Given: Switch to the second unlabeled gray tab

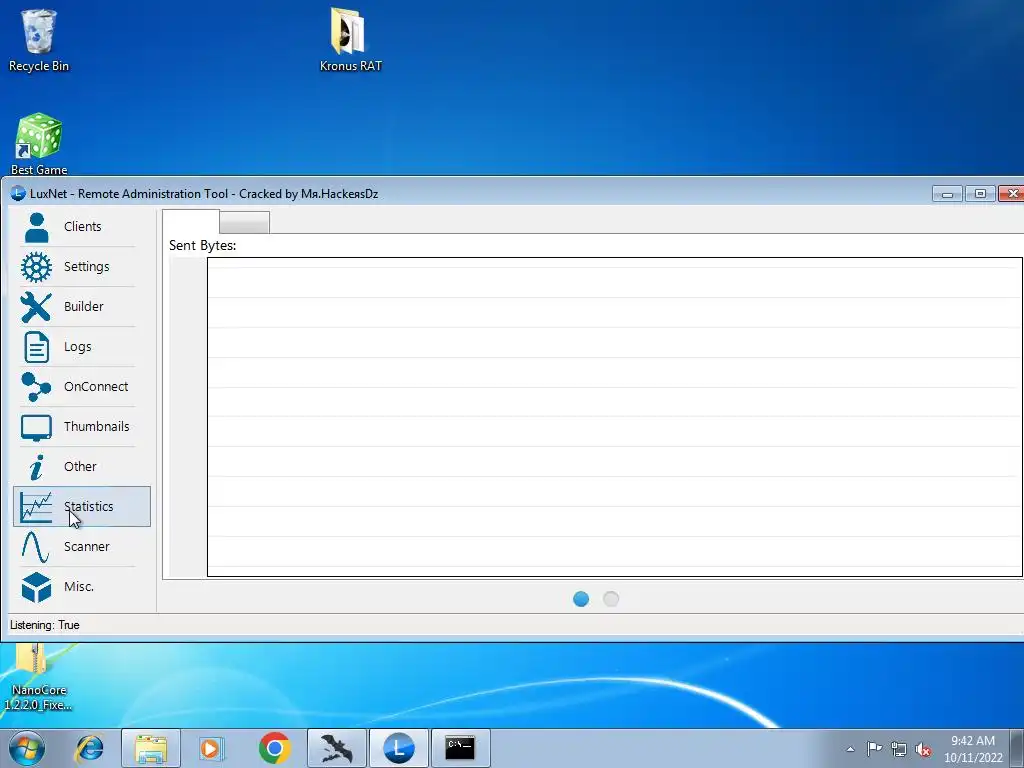Looking at the screenshot, I should click(x=244, y=223).
